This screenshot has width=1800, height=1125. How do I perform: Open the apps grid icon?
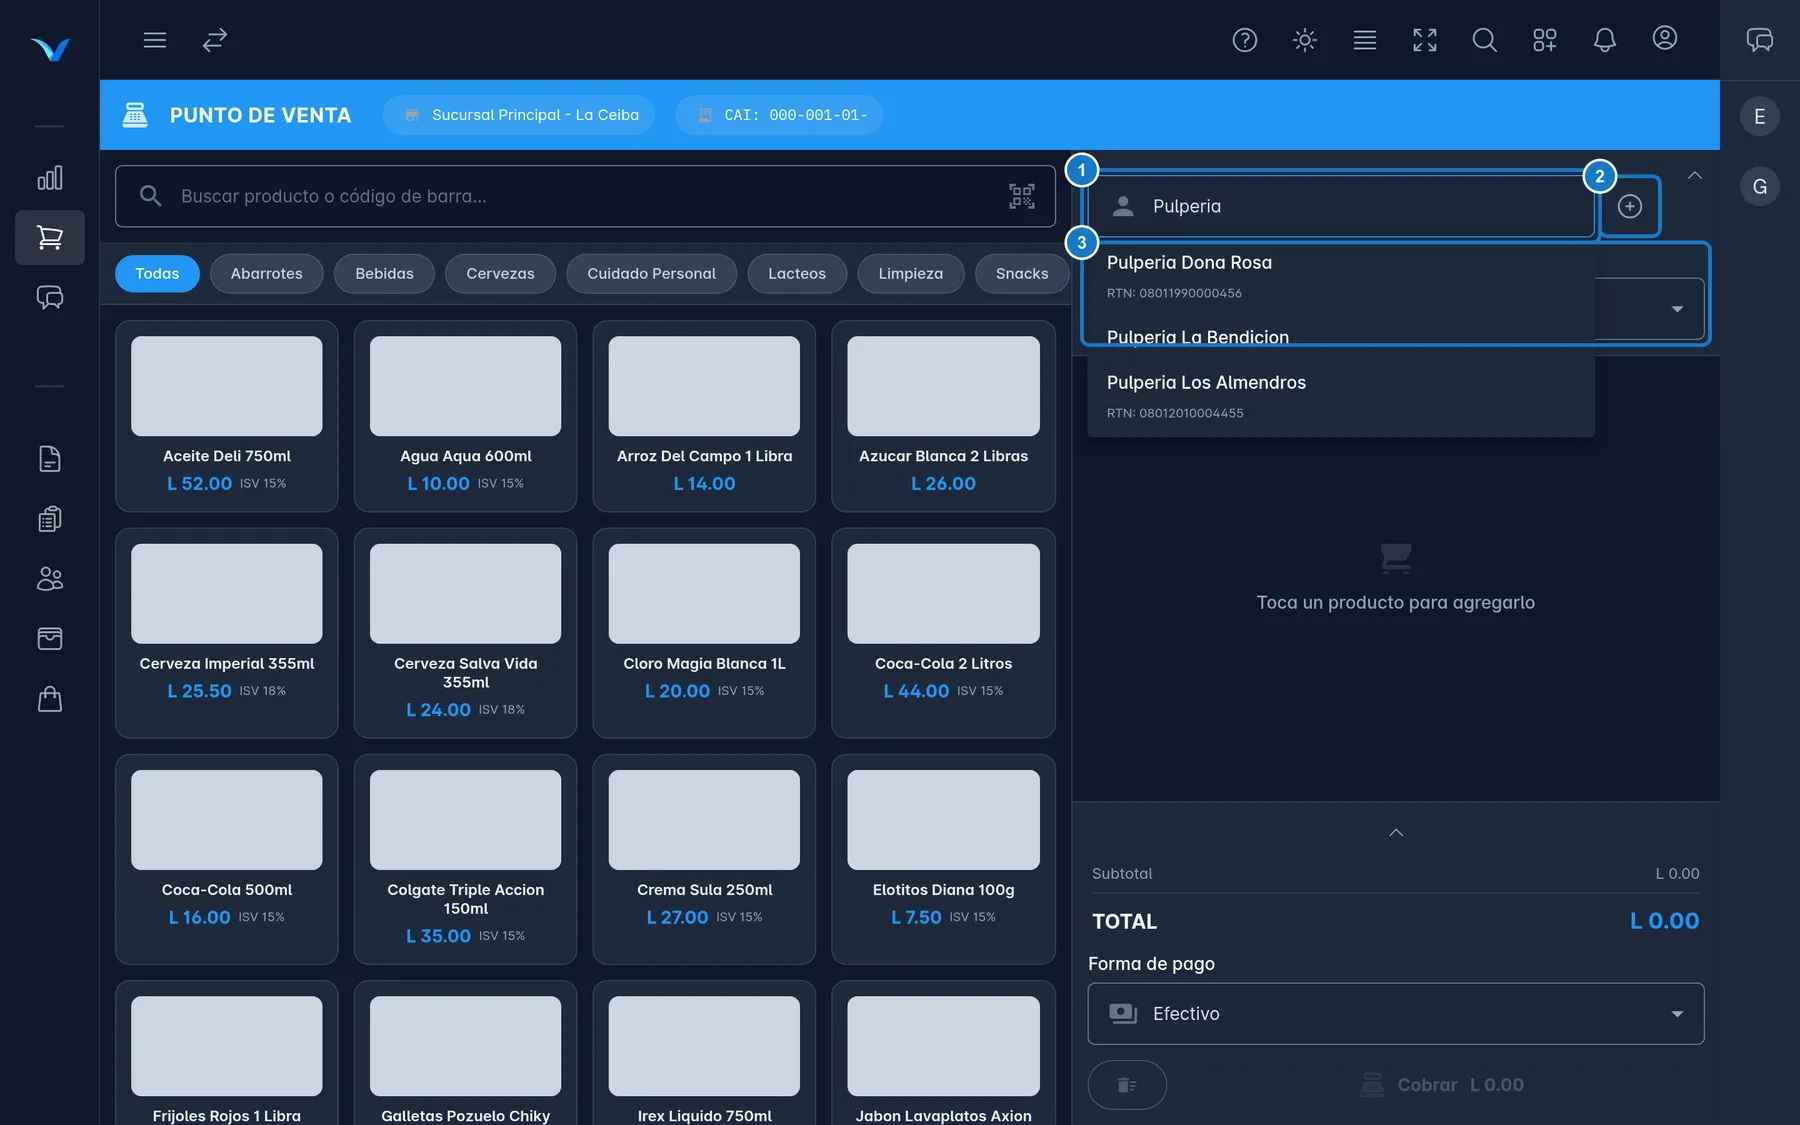(1544, 40)
